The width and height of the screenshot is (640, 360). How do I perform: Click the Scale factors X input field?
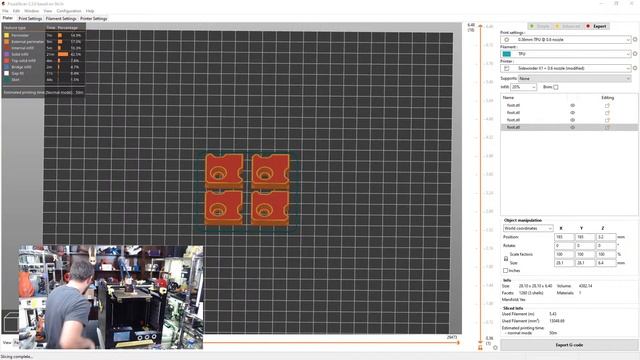pyautogui.click(x=564, y=254)
